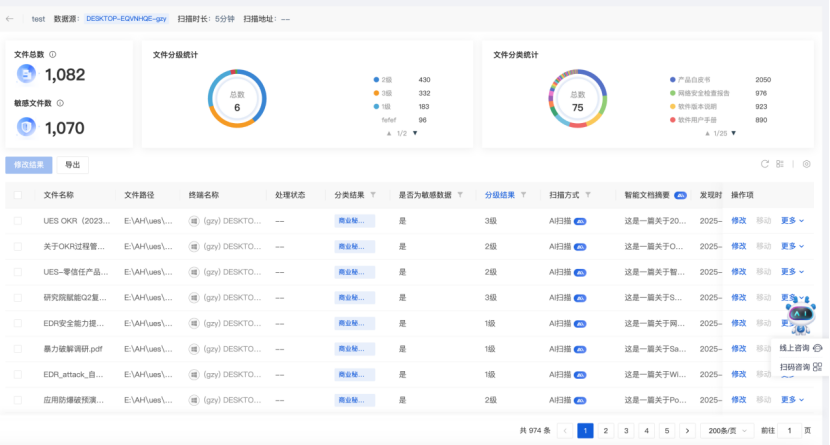The image size is (830, 445).
Task: Go to page 5
Action: (x=667, y=431)
